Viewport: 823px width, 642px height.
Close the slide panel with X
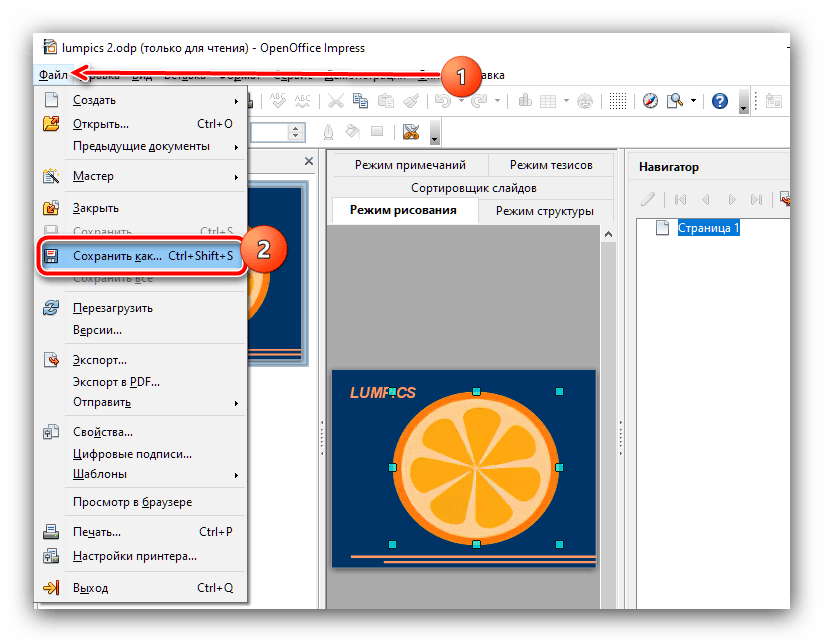[x=308, y=163]
